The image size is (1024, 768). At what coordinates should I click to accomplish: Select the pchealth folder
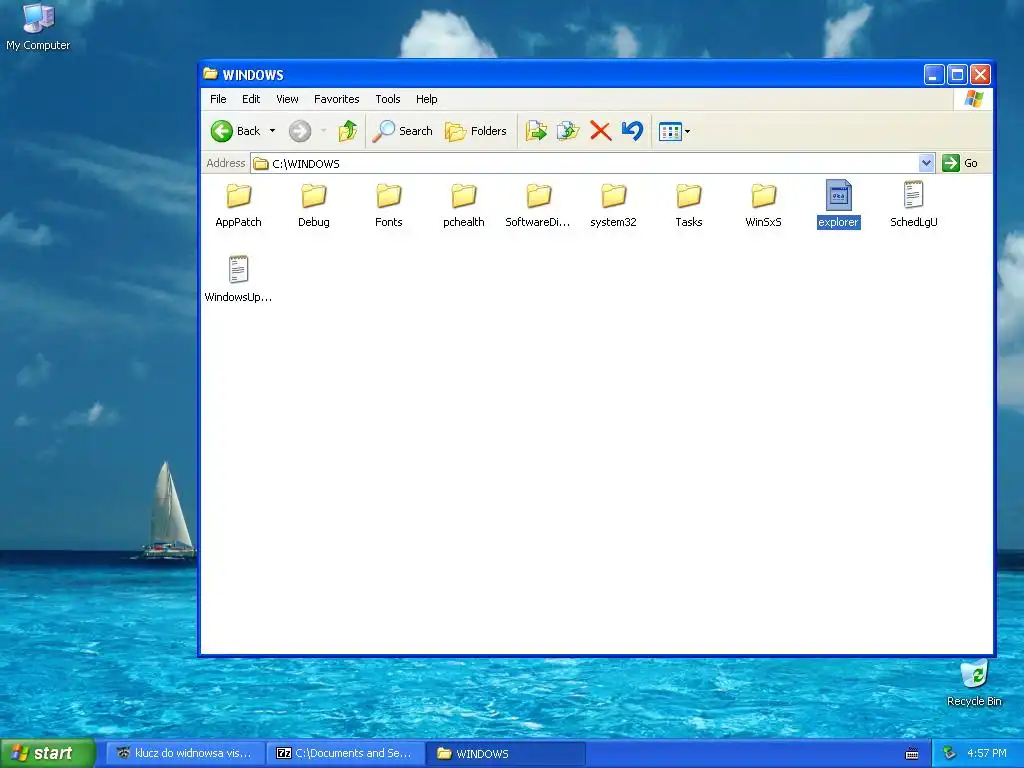(464, 205)
